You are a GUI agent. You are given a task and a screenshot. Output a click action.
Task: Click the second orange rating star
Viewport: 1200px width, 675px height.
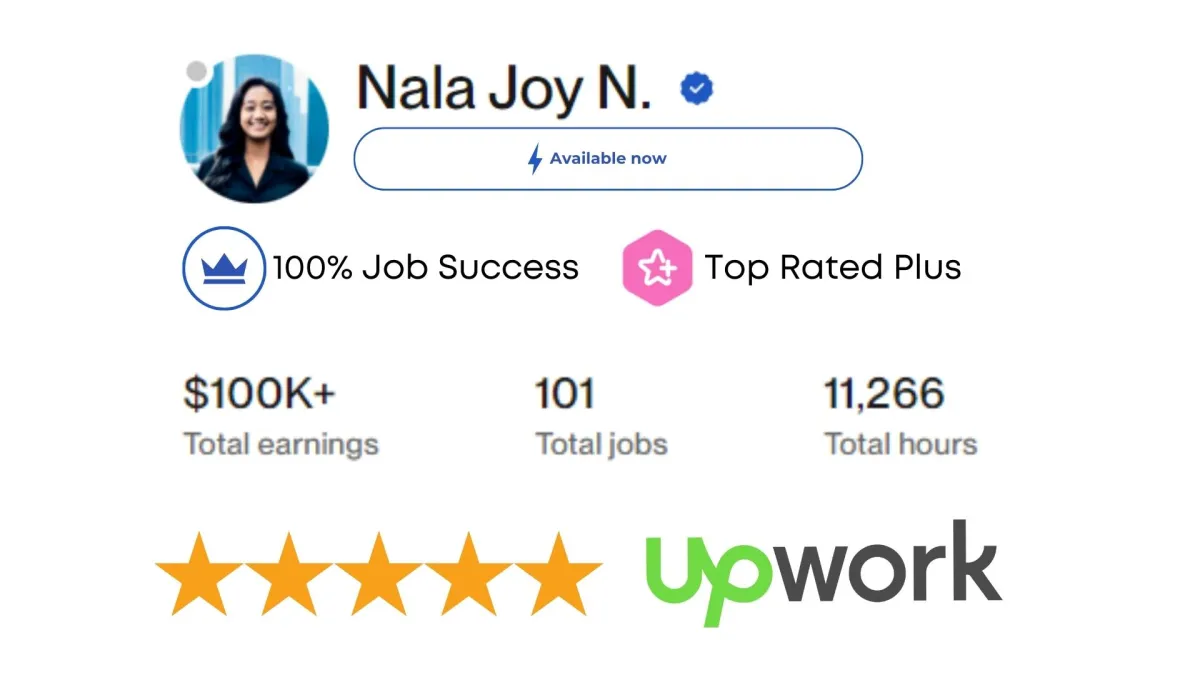pyautogui.click(x=289, y=573)
